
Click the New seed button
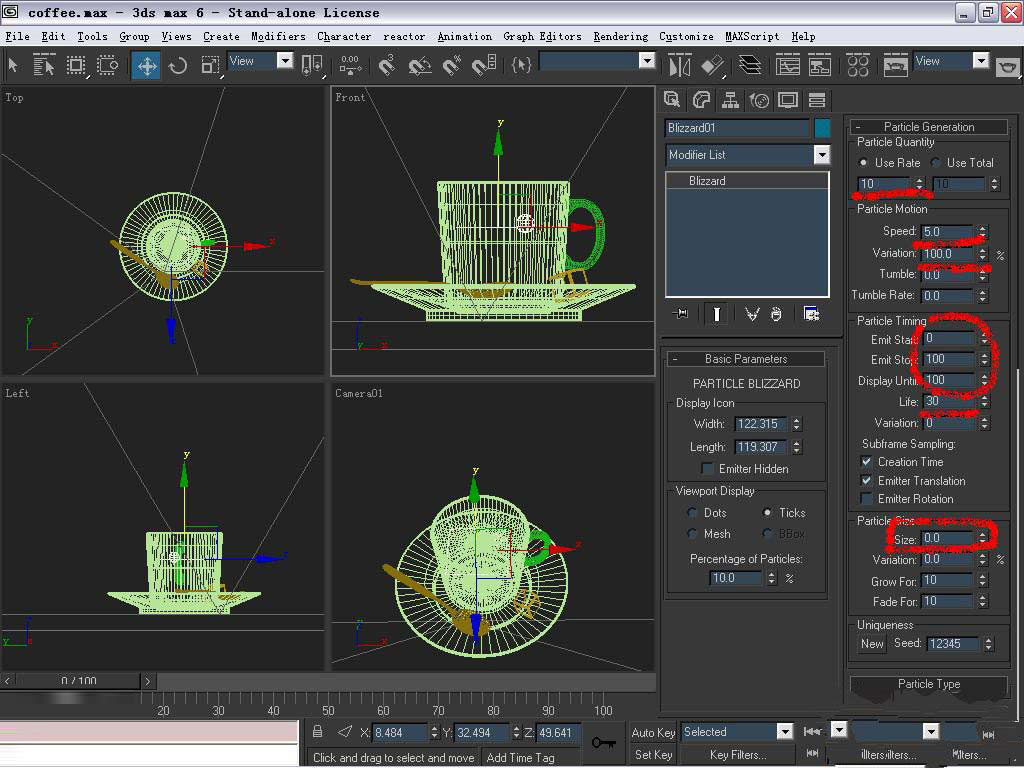(872, 644)
